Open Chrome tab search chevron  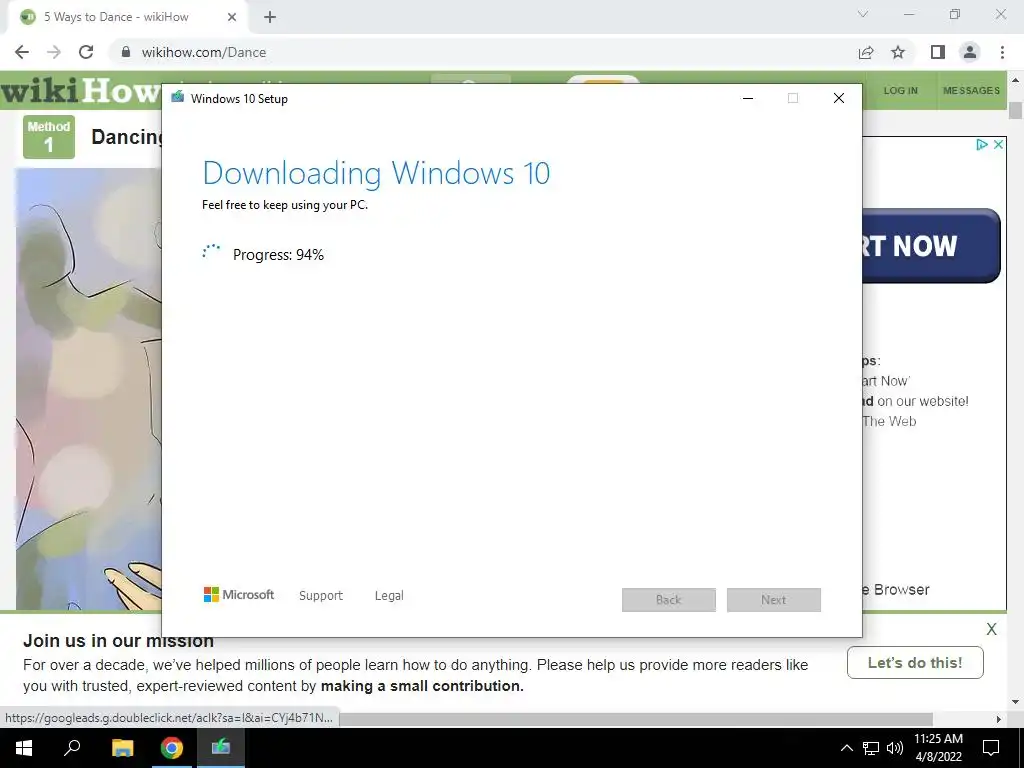coord(863,14)
